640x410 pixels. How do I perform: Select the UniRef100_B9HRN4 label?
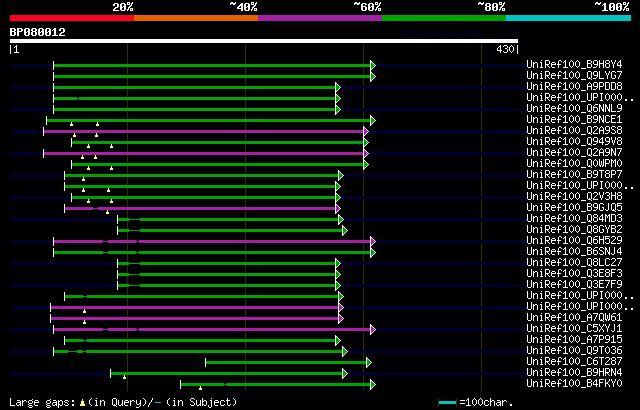point(574,373)
